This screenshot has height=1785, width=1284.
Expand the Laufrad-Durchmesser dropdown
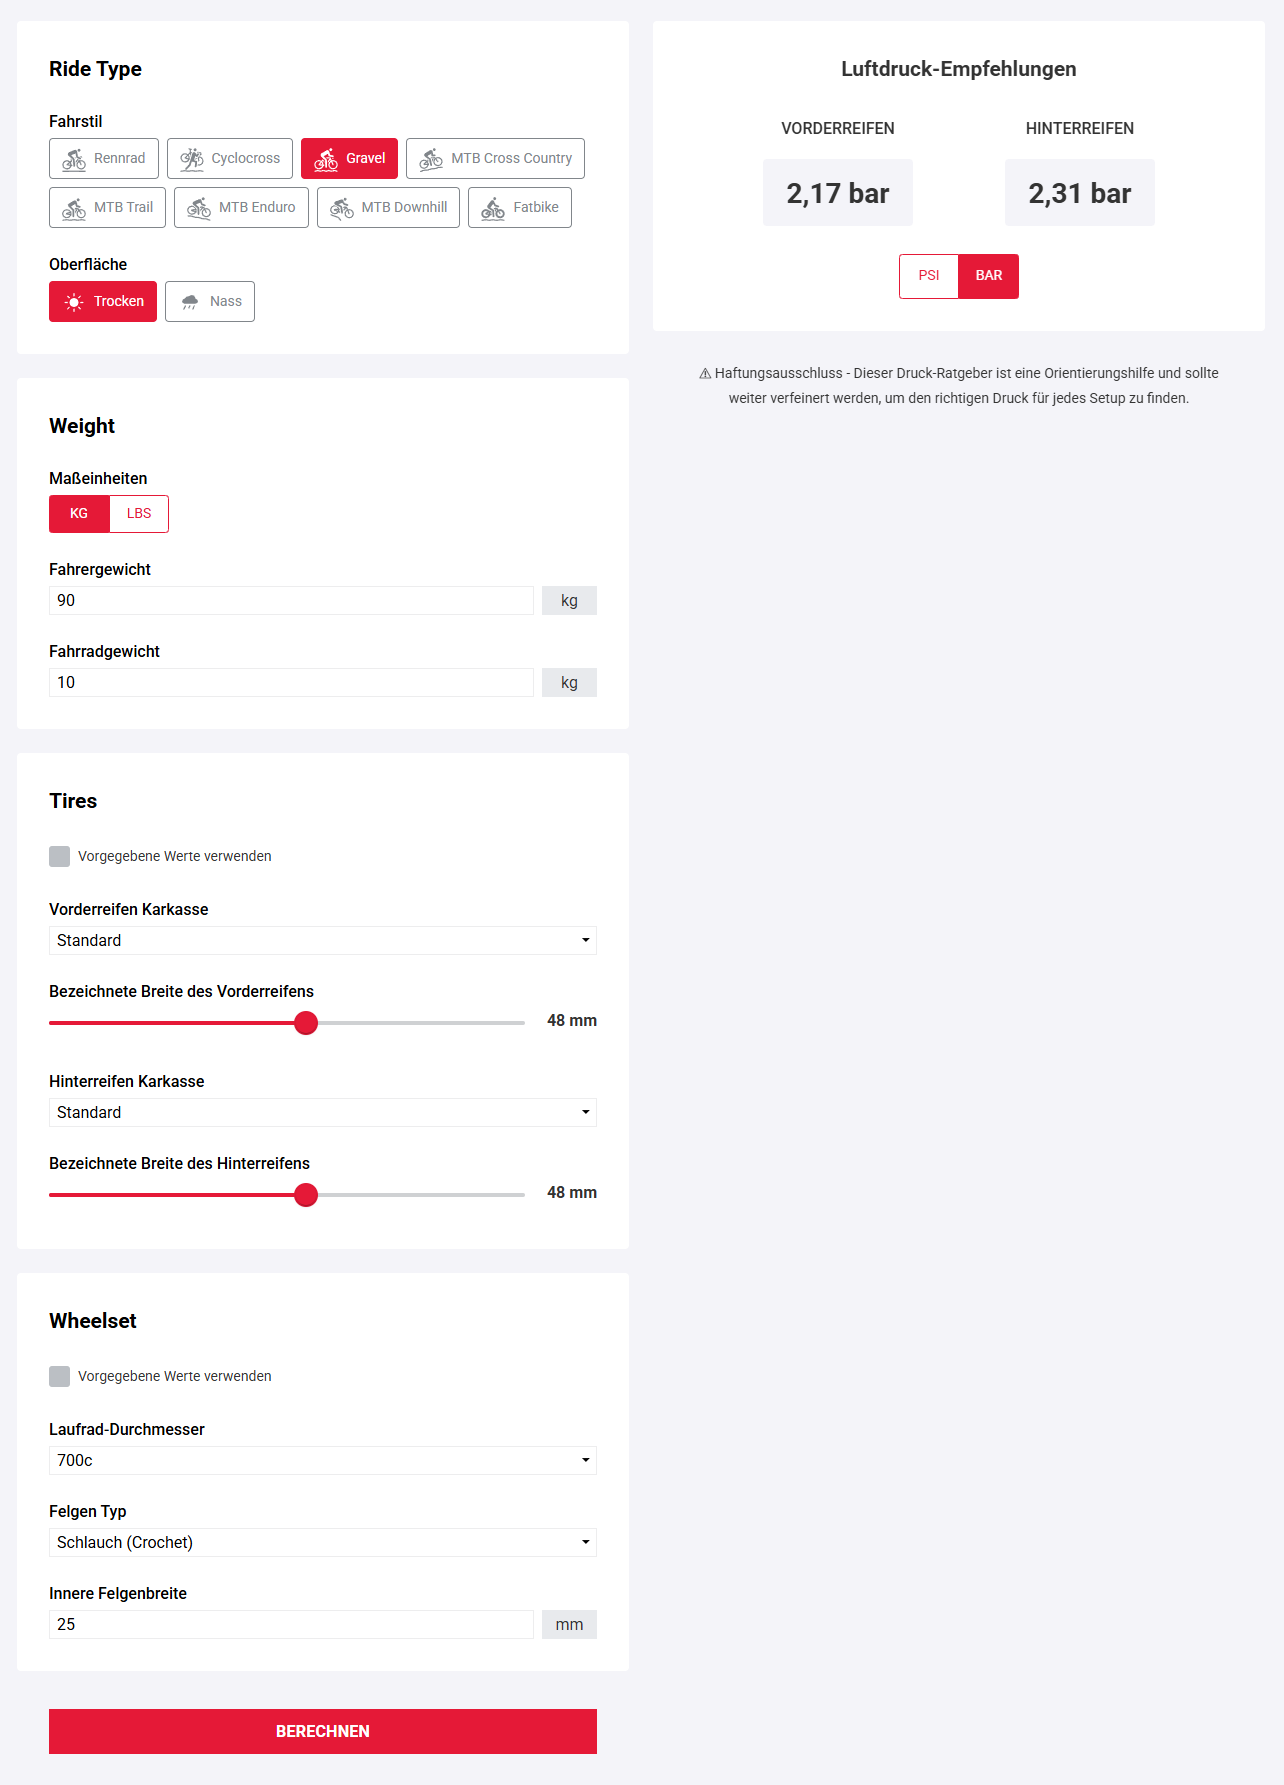pyautogui.click(x=322, y=1460)
